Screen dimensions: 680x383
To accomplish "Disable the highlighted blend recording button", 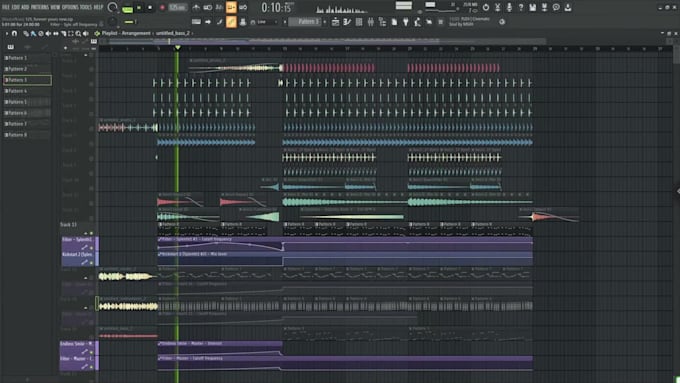I will point(231,7).
